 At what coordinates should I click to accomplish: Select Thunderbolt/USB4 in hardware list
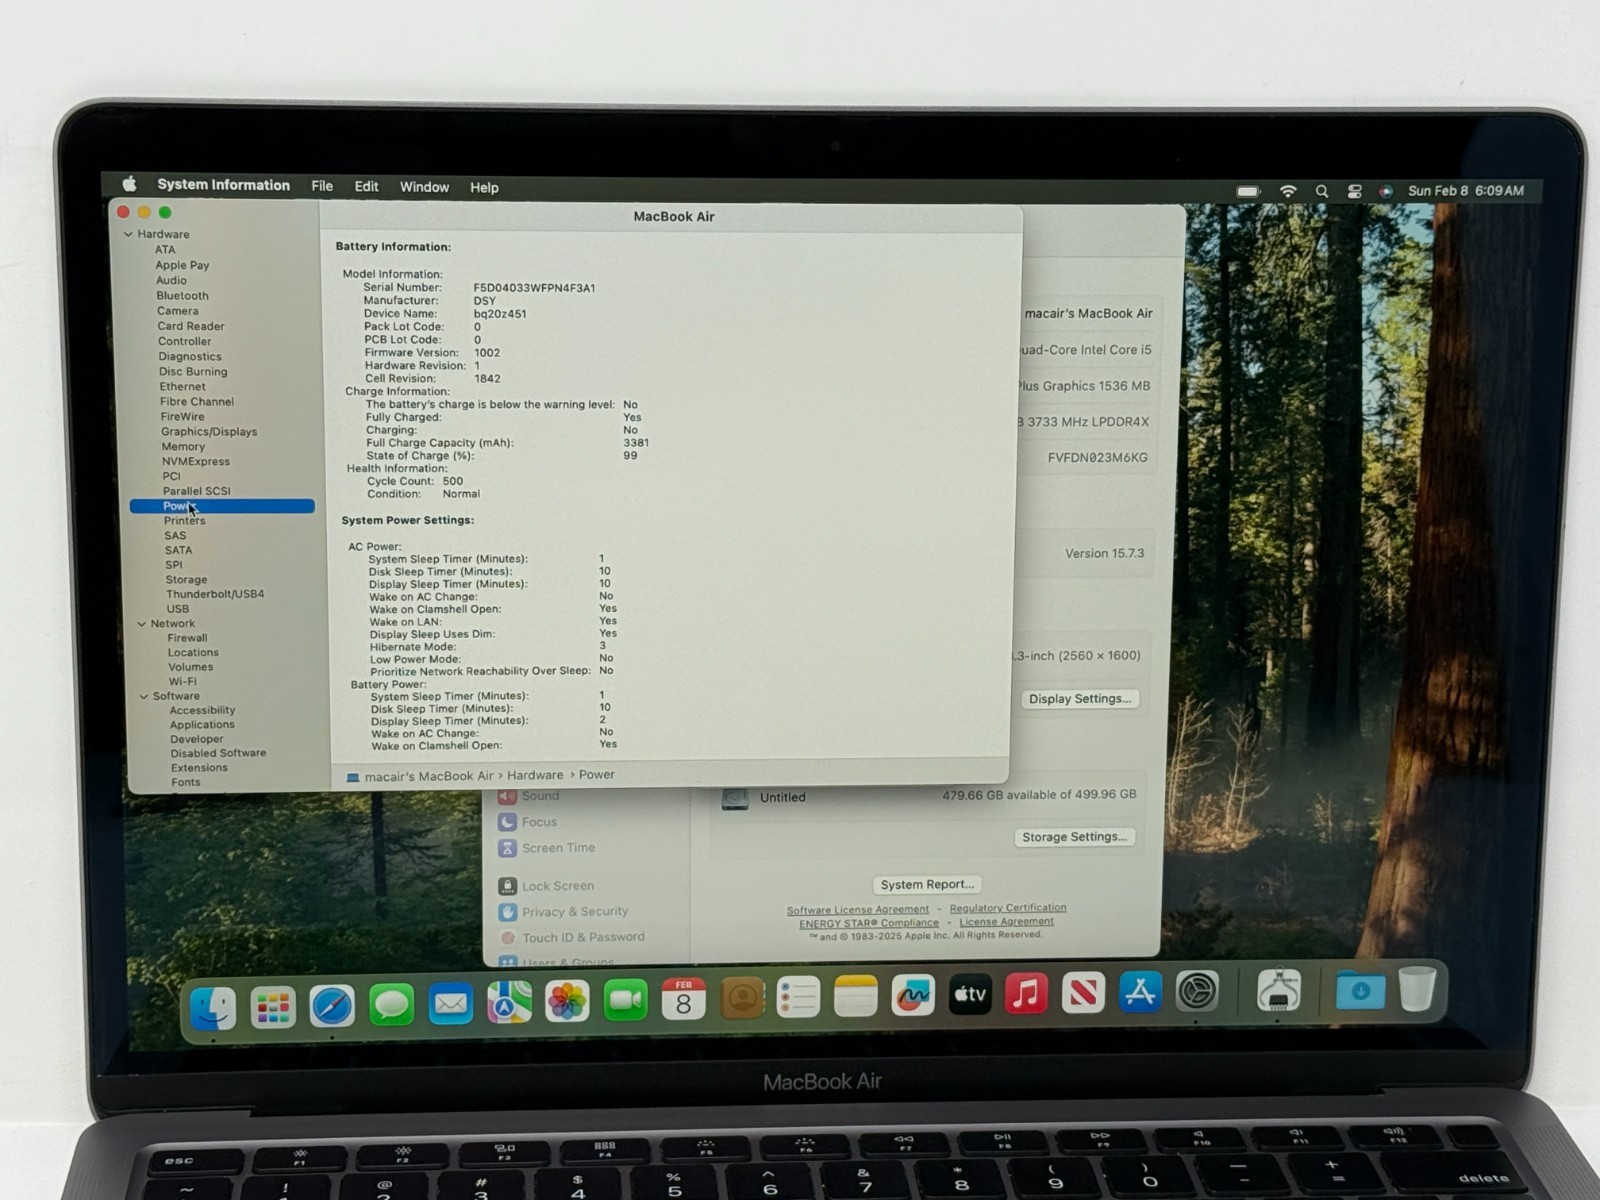(215, 594)
